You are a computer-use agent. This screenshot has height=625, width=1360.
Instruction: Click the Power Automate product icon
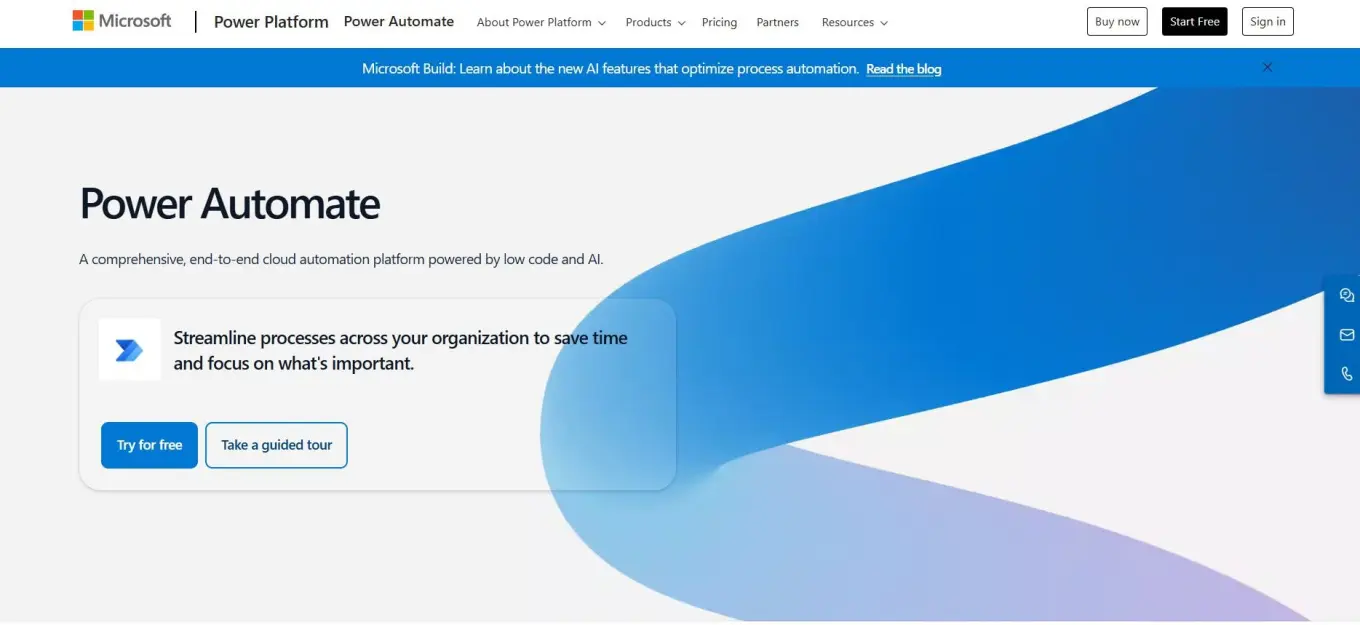(x=130, y=350)
